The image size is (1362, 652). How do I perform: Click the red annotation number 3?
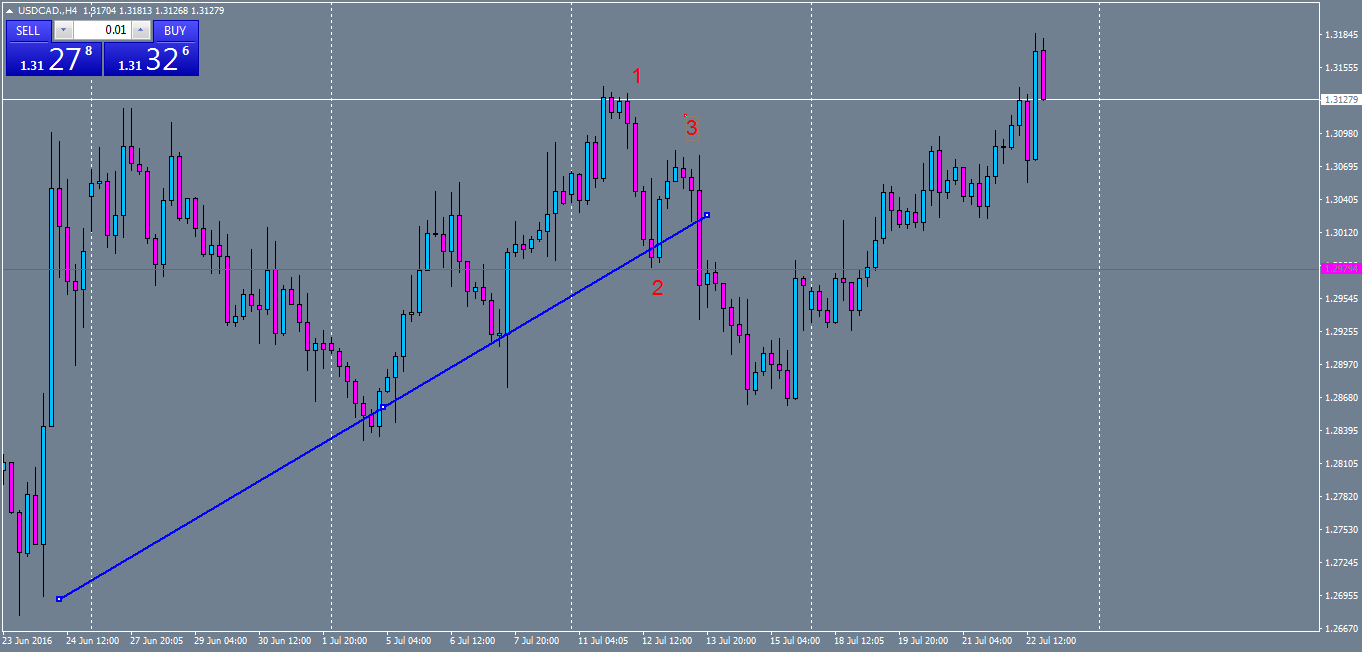pyautogui.click(x=690, y=127)
